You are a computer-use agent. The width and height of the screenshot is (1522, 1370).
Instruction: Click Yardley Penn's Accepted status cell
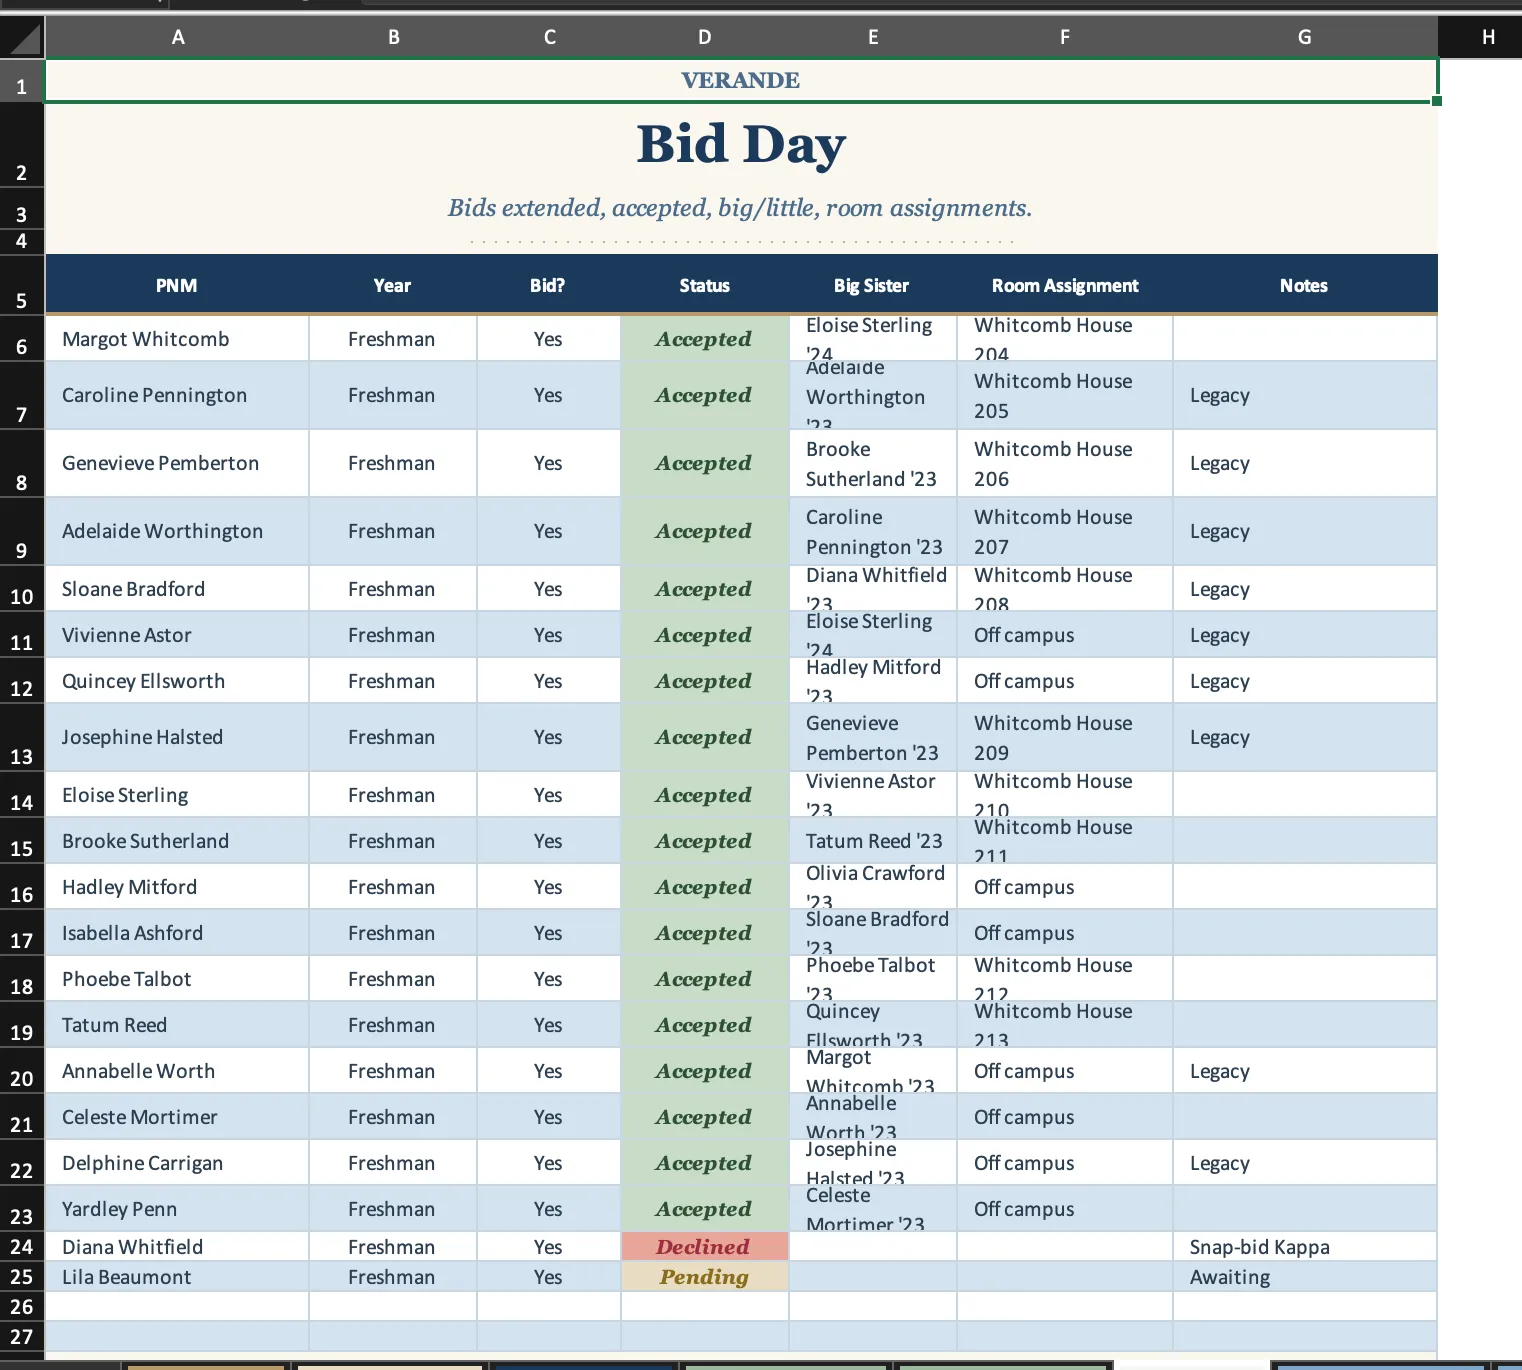tap(704, 1209)
